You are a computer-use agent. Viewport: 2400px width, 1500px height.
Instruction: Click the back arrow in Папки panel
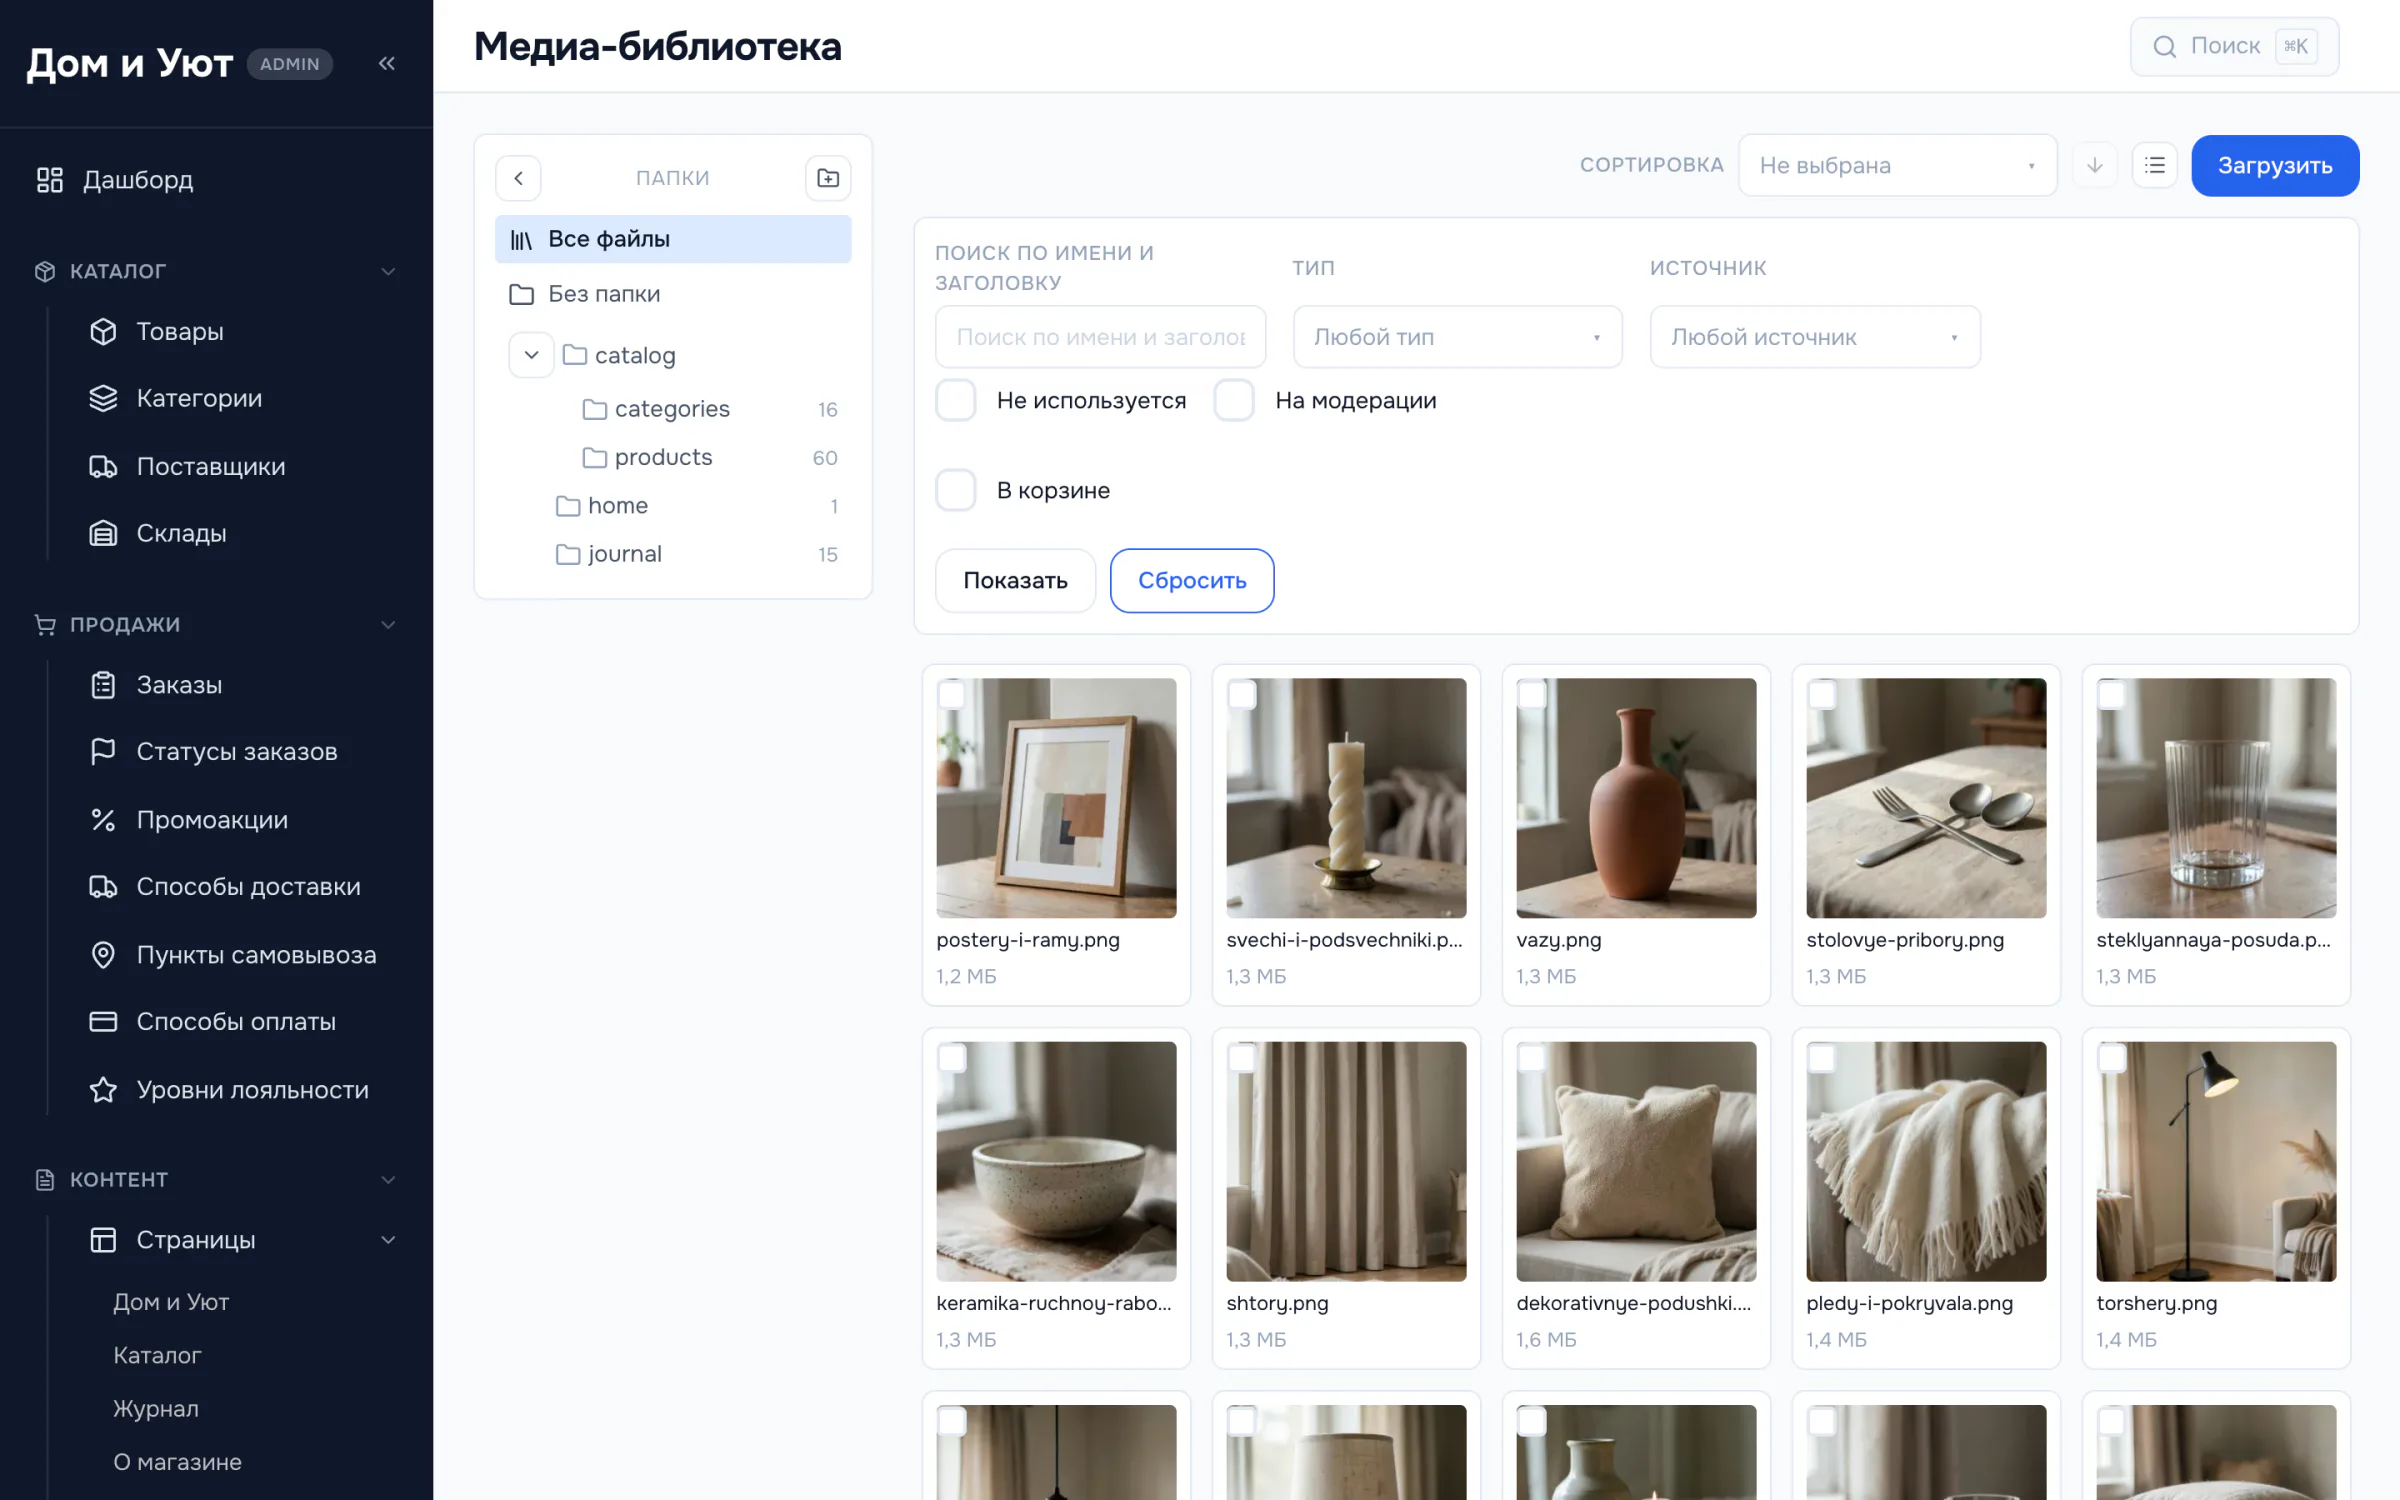point(518,178)
